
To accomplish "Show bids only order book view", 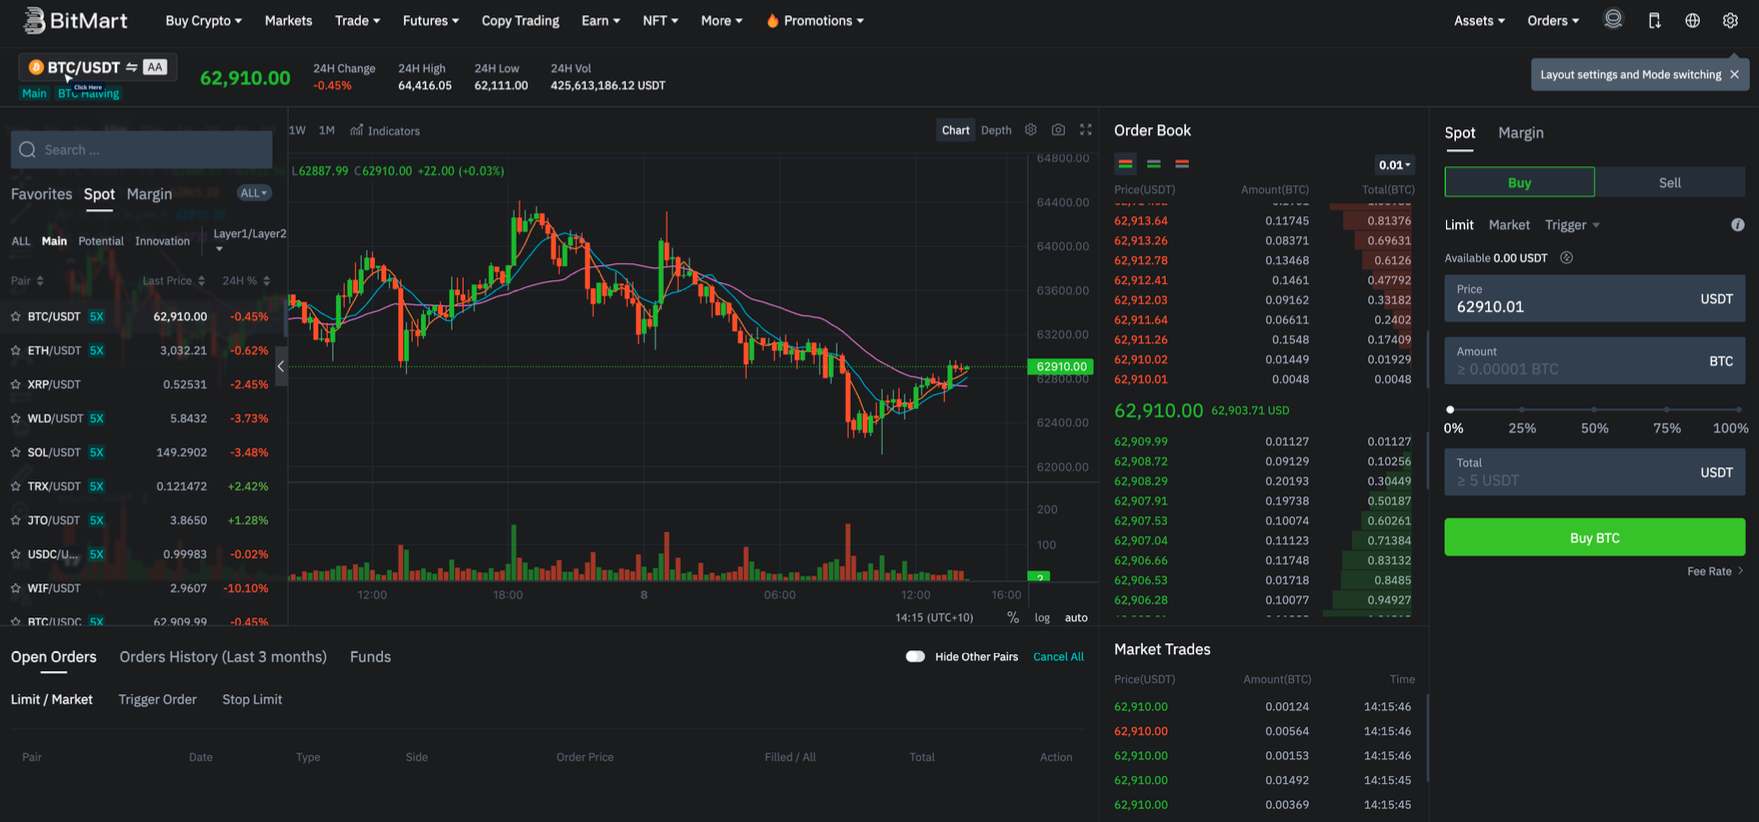I will click(1154, 164).
